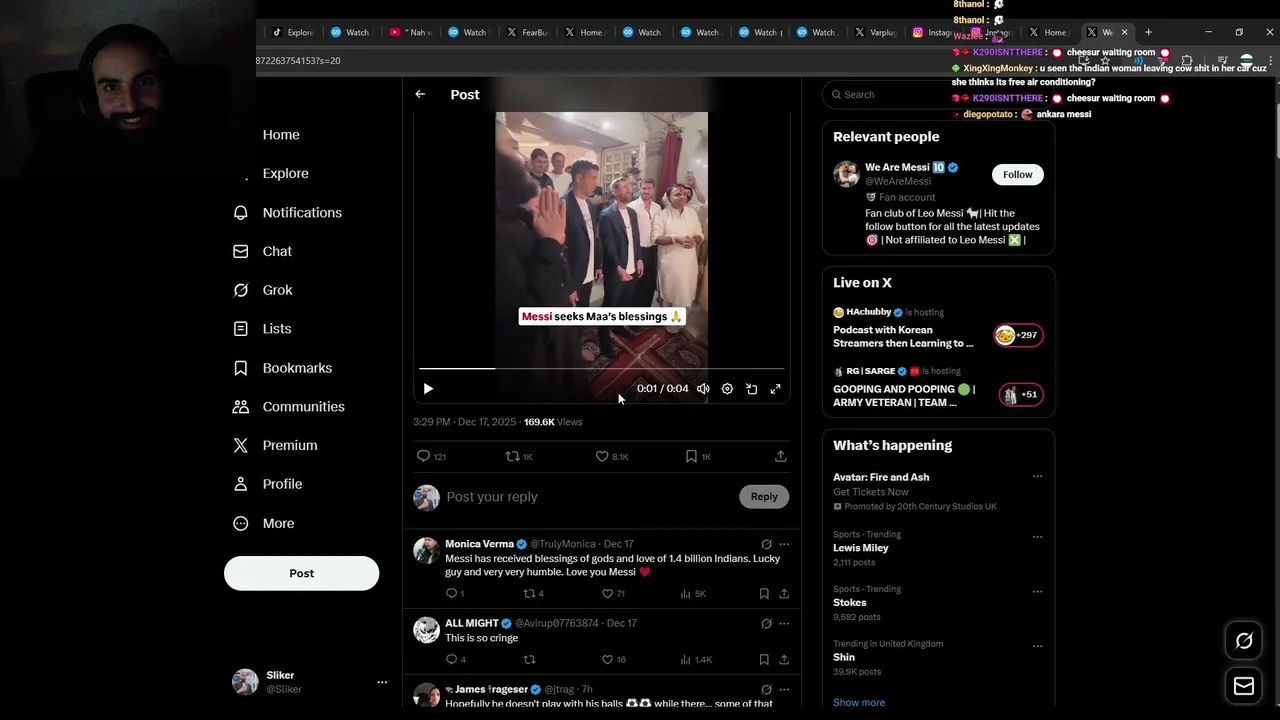Open more options on James Frageser's reply
Viewport: 1280px width, 720px height.
pyautogui.click(x=784, y=689)
